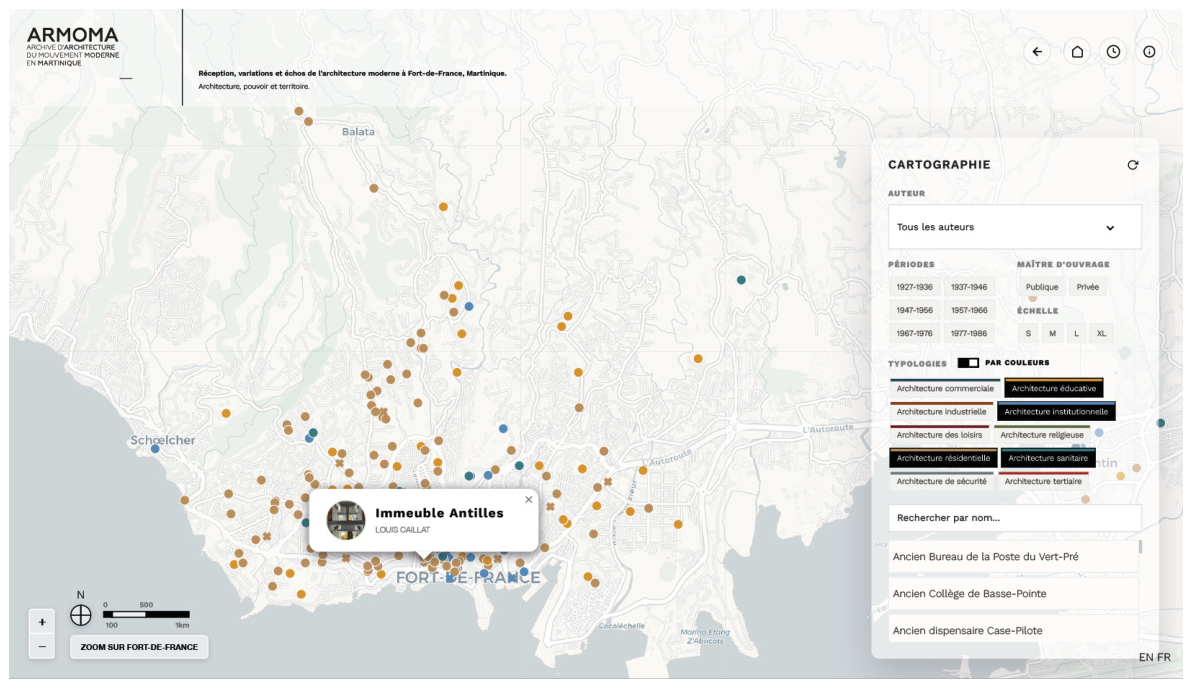1191x687 pixels.
Task: Close the Immeuble Antilles popup
Action: click(529, 499)
